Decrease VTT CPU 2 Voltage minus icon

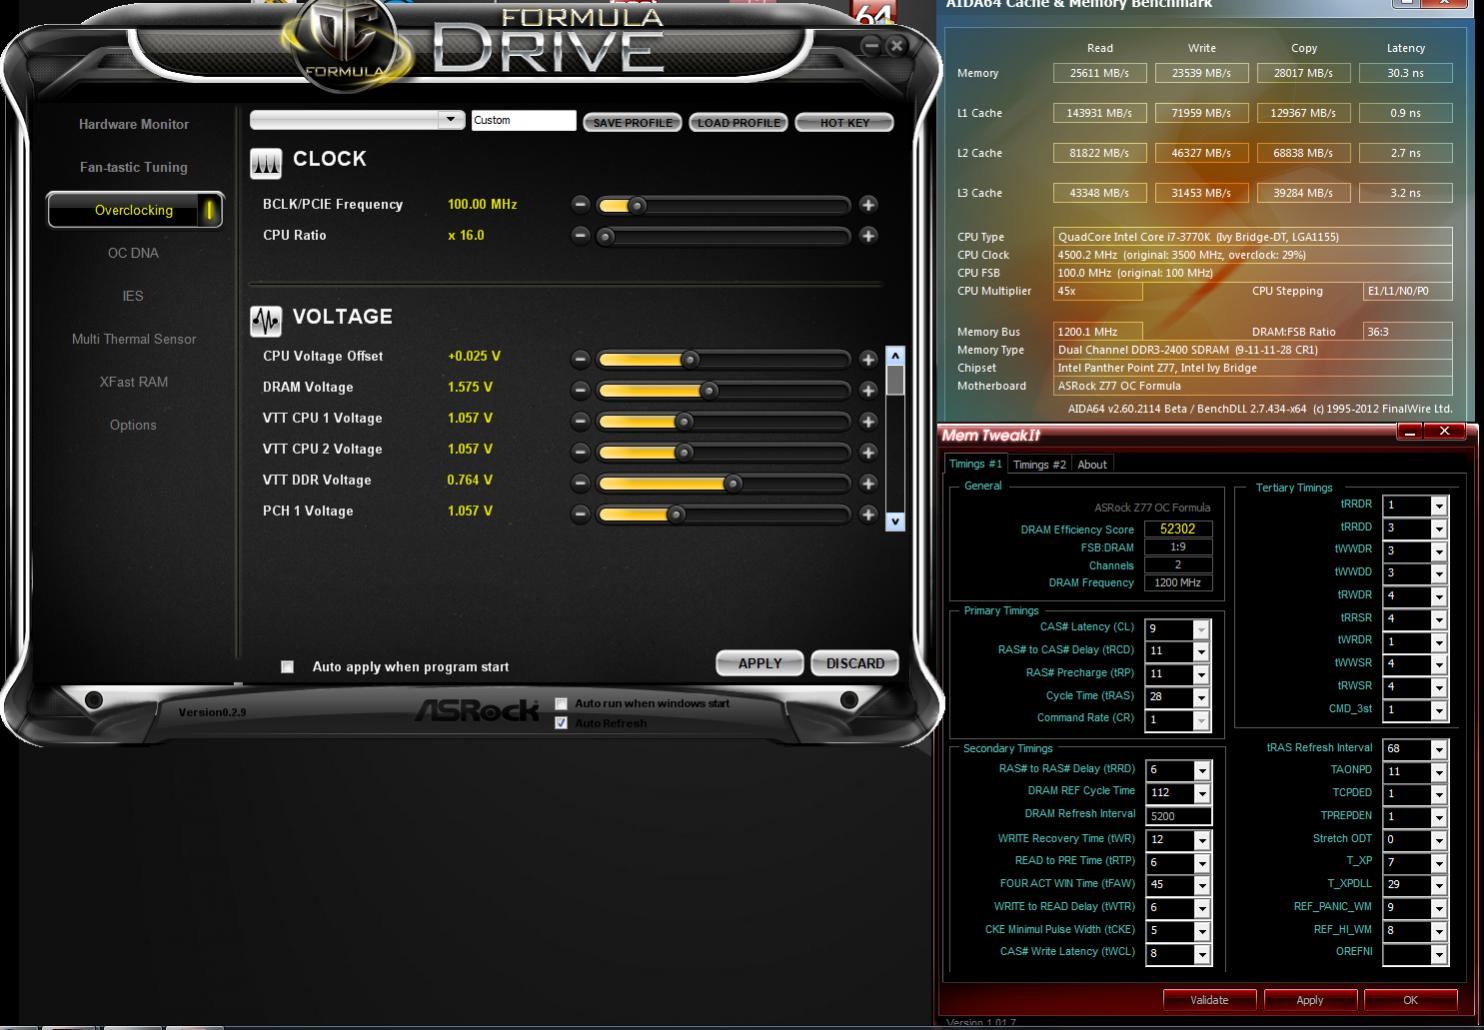click(580, 452)
